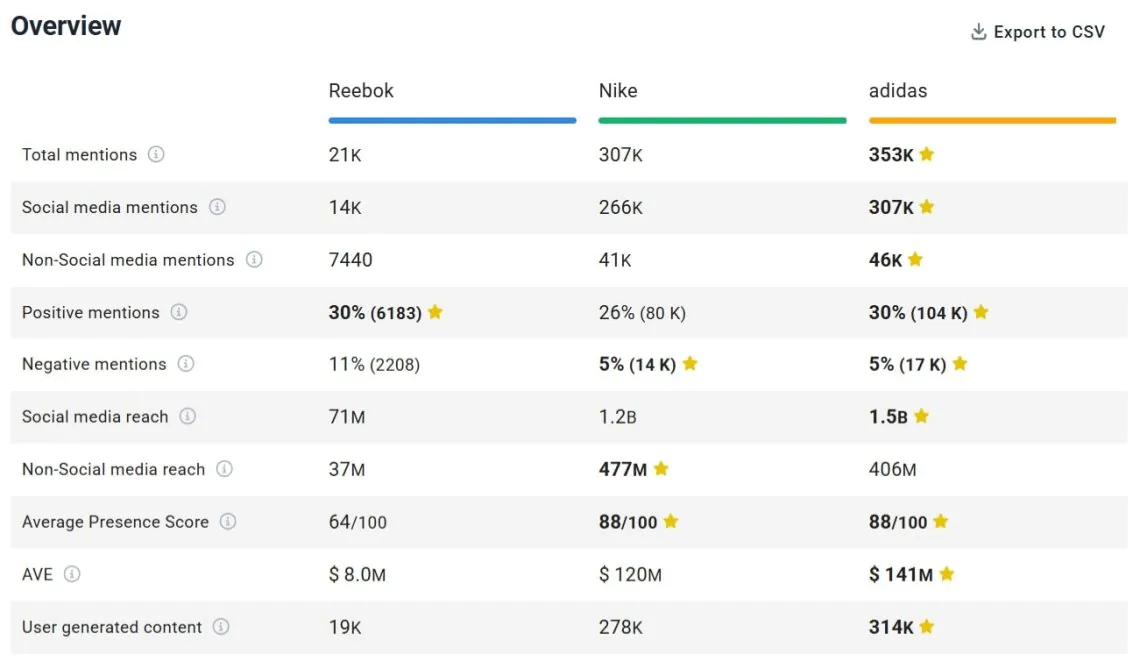Click Nike's 41K value
This screenshot has width=1140, height=669.
(x=615, y=260)
